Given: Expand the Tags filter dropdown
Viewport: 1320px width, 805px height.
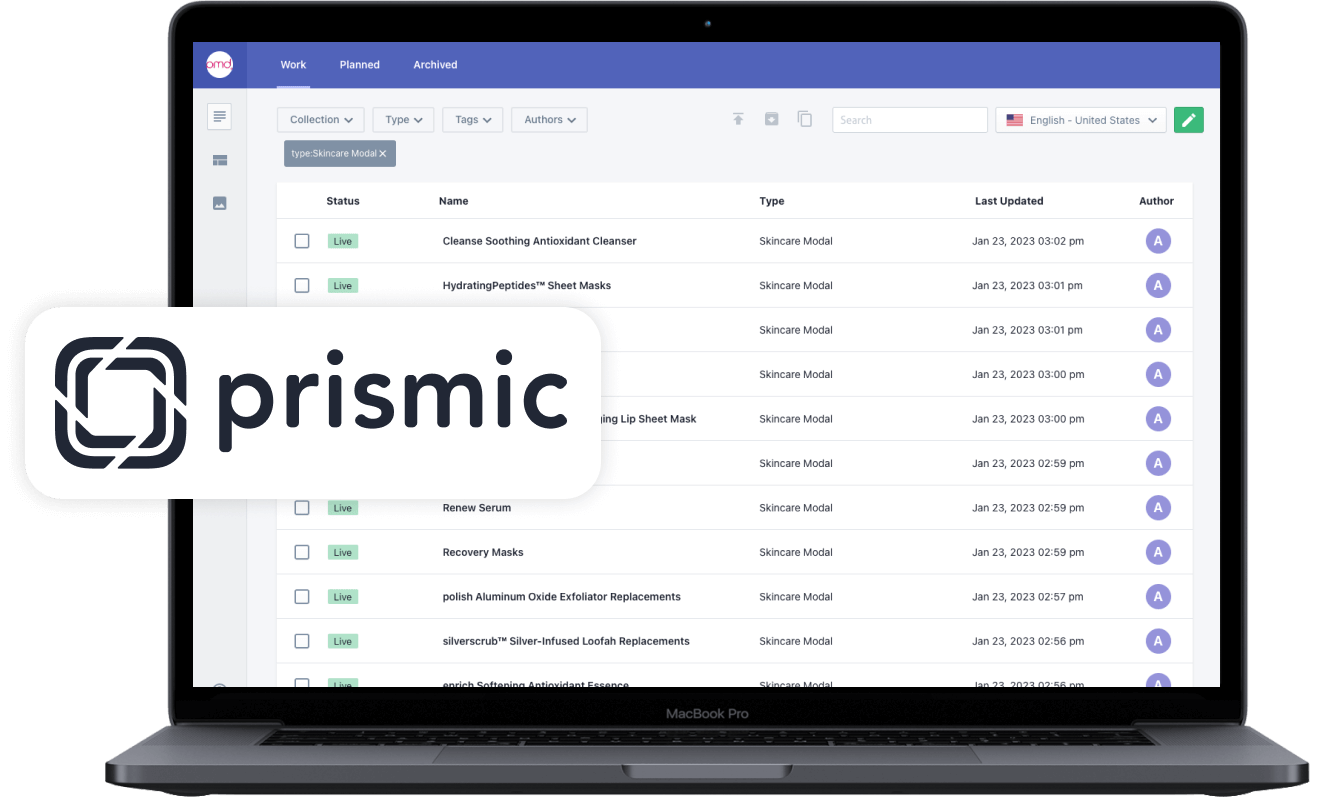Looking at the screenshot, I should click(x=473, y=120).
